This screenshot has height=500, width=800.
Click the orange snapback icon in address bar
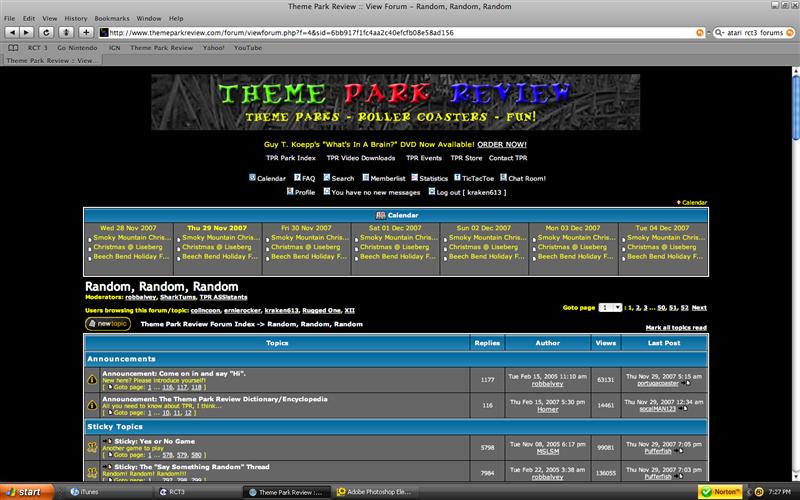point(700,33)
